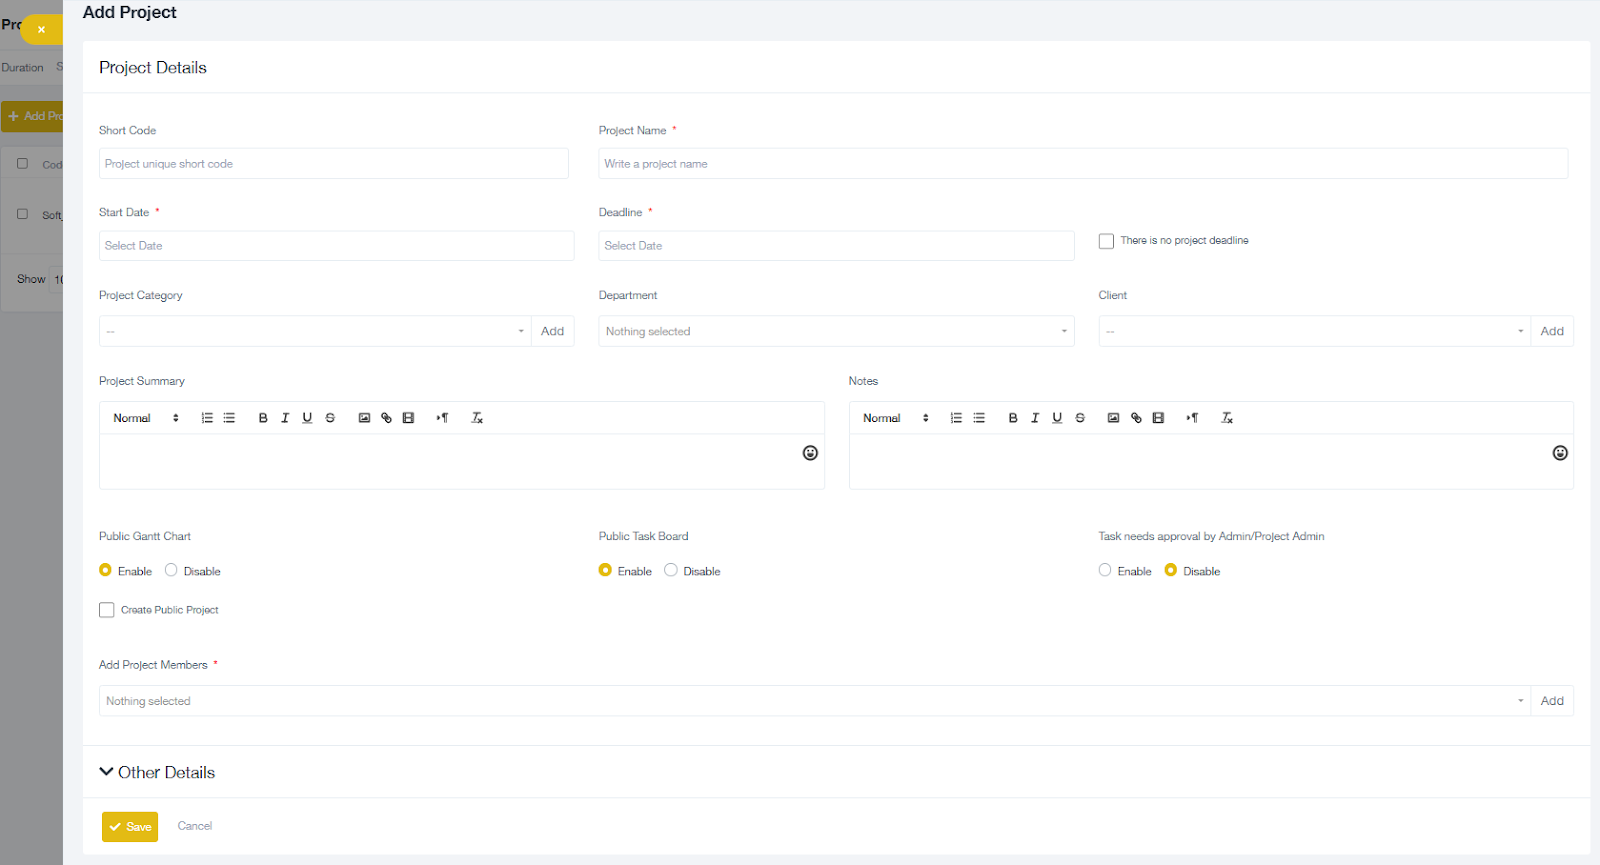Insert link in Notes editor
Viewport: 1600px width, 865px height.
(x=1136, y=418)
